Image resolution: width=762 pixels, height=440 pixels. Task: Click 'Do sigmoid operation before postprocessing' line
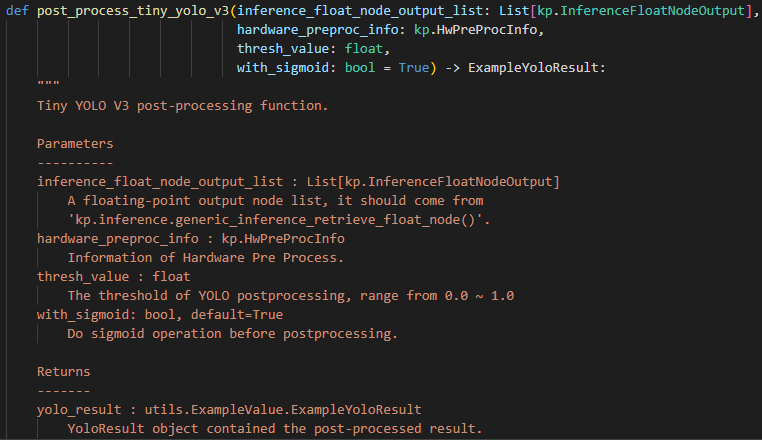(x=232, y=334)
